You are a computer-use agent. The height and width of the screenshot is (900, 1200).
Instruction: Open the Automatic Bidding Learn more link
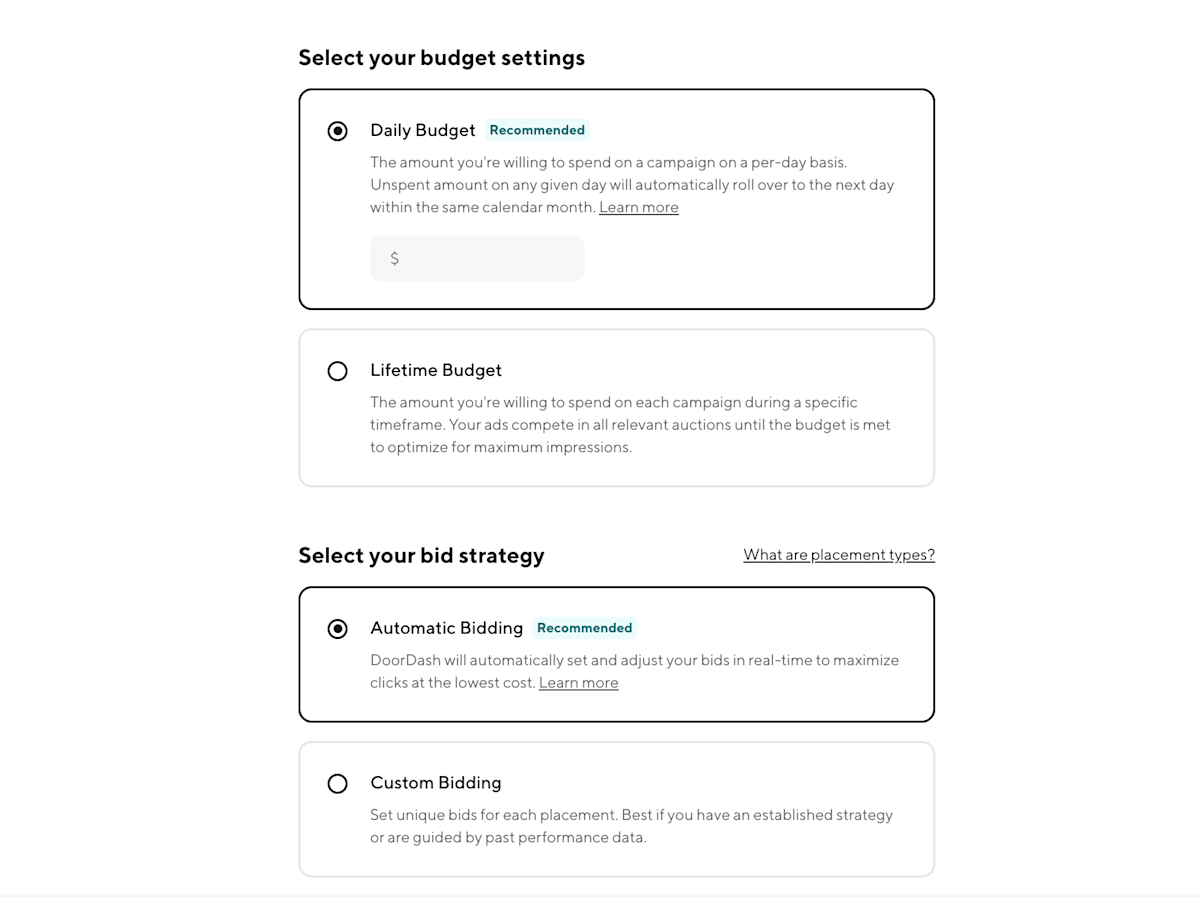(x=578, y=682)
